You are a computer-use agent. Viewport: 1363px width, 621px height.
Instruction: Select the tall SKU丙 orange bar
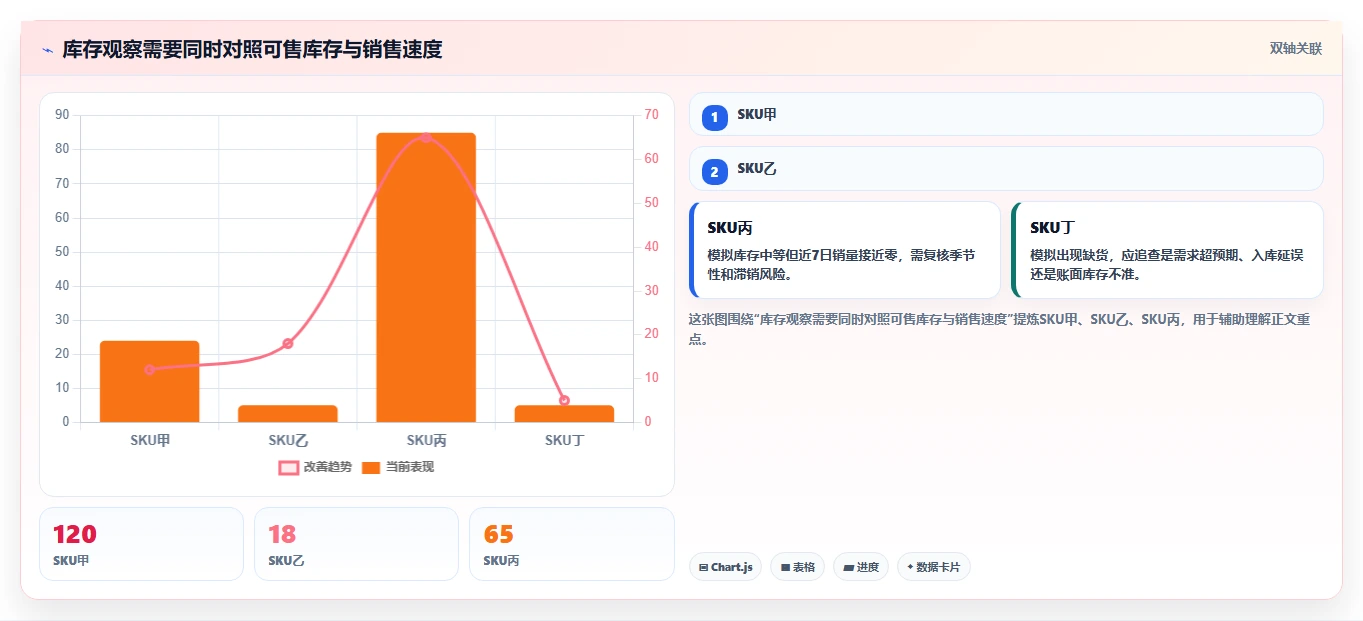point(426,277)
